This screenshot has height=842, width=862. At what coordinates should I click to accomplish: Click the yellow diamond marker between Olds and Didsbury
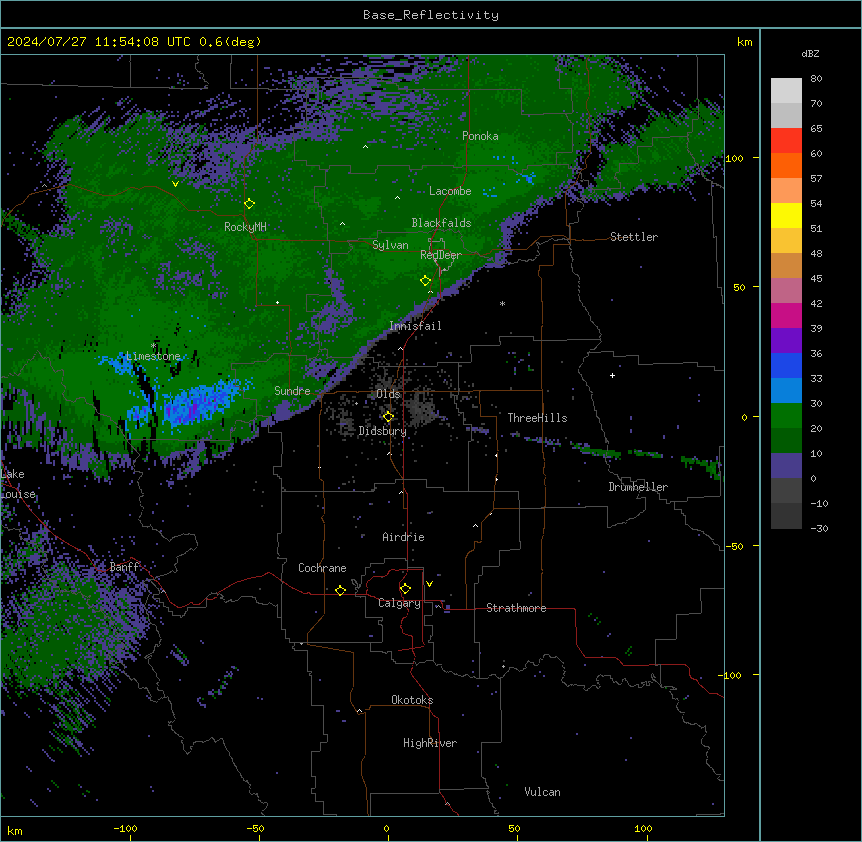tap(388, 417)
